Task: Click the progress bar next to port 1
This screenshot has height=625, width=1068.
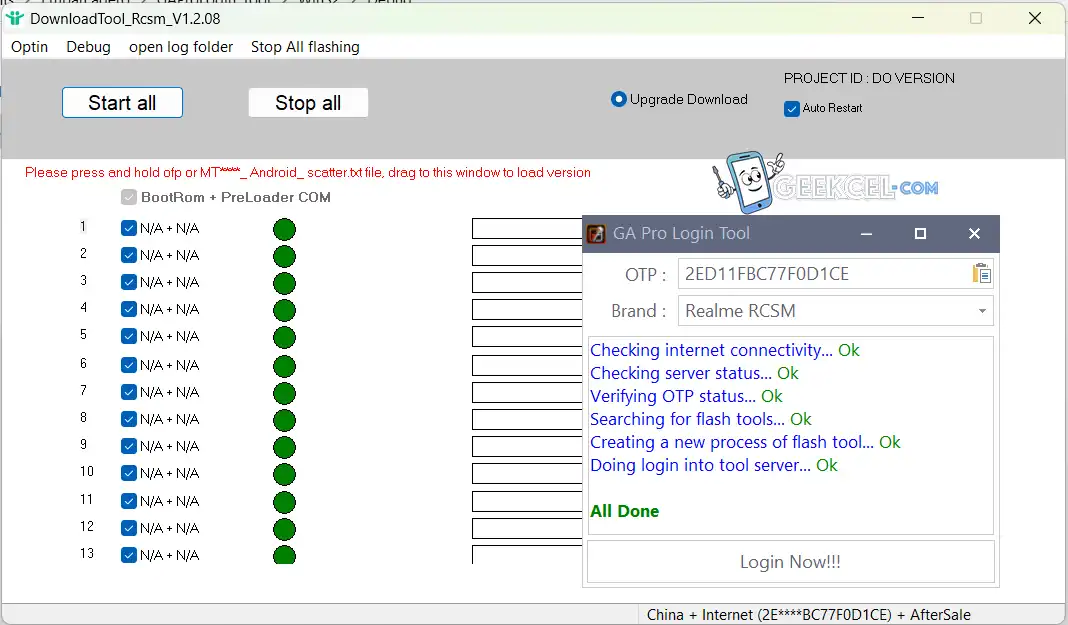Action: 526,228
